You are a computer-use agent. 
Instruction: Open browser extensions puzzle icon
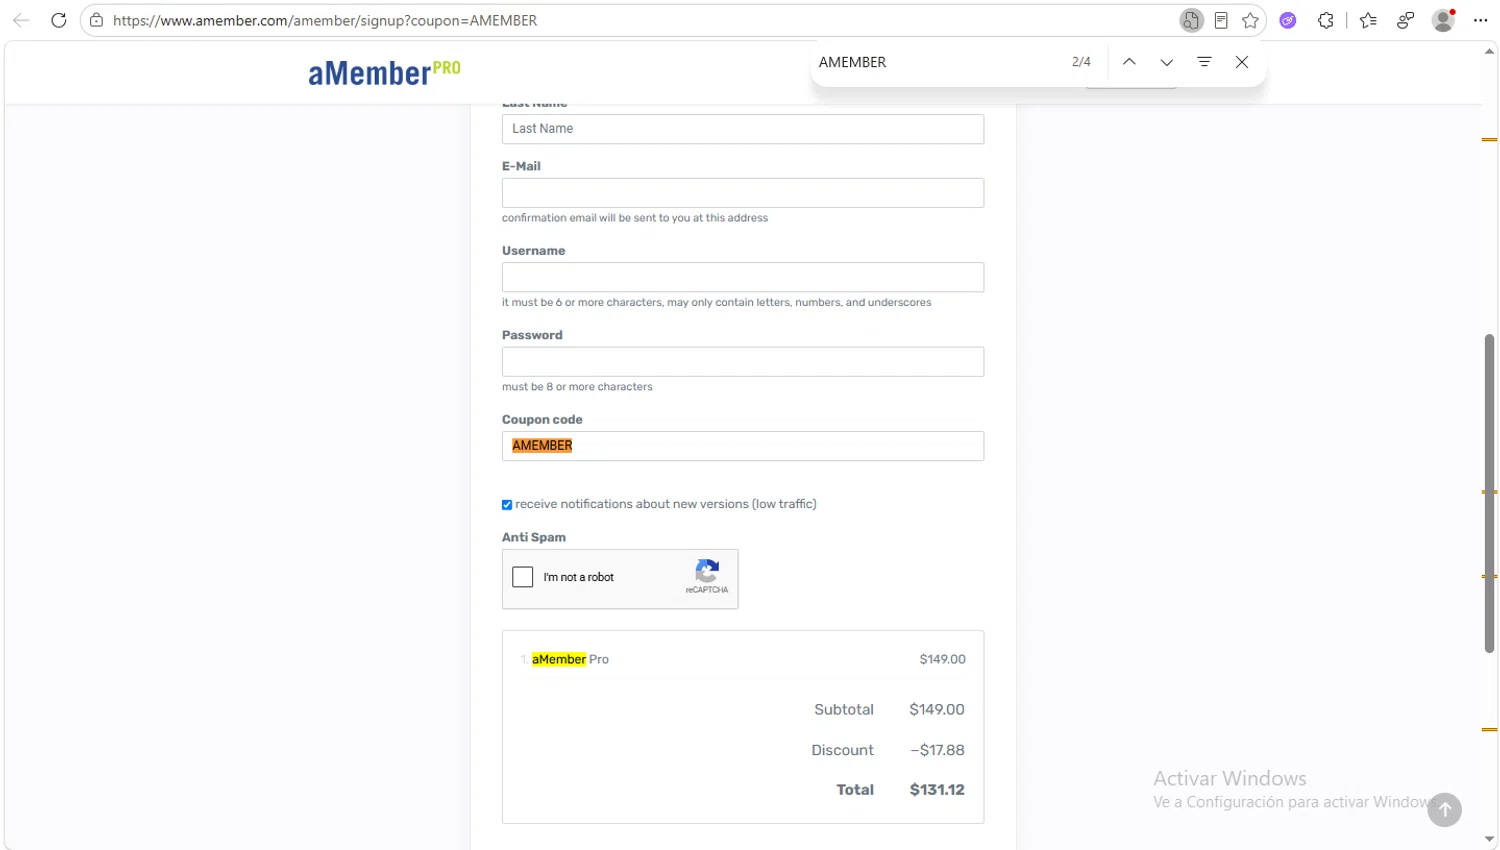(x=1326, y=20)
